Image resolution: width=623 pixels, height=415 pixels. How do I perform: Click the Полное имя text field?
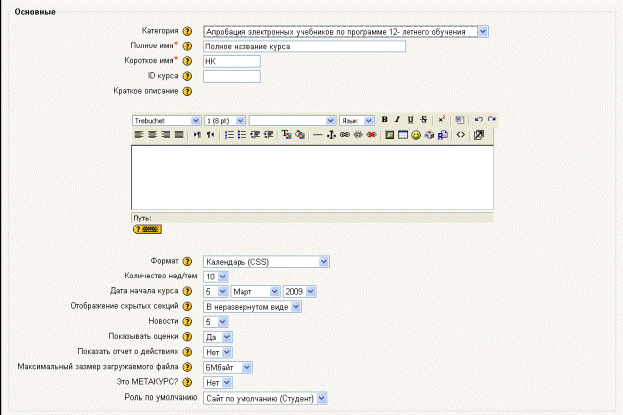click(303, 46)
